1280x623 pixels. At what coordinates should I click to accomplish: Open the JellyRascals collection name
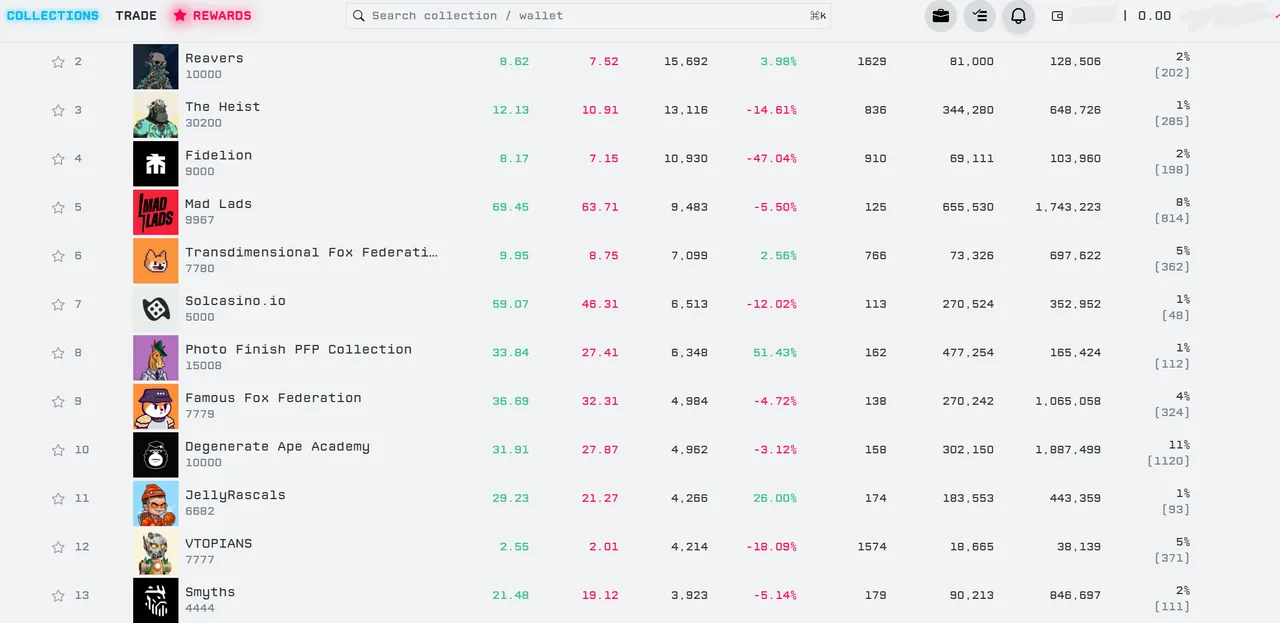(x=235, y=495)
